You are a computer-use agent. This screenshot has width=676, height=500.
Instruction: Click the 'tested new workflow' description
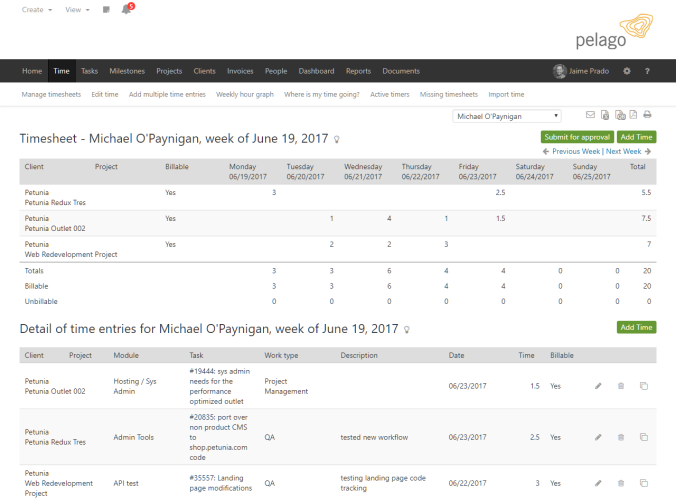click(374, 438)
